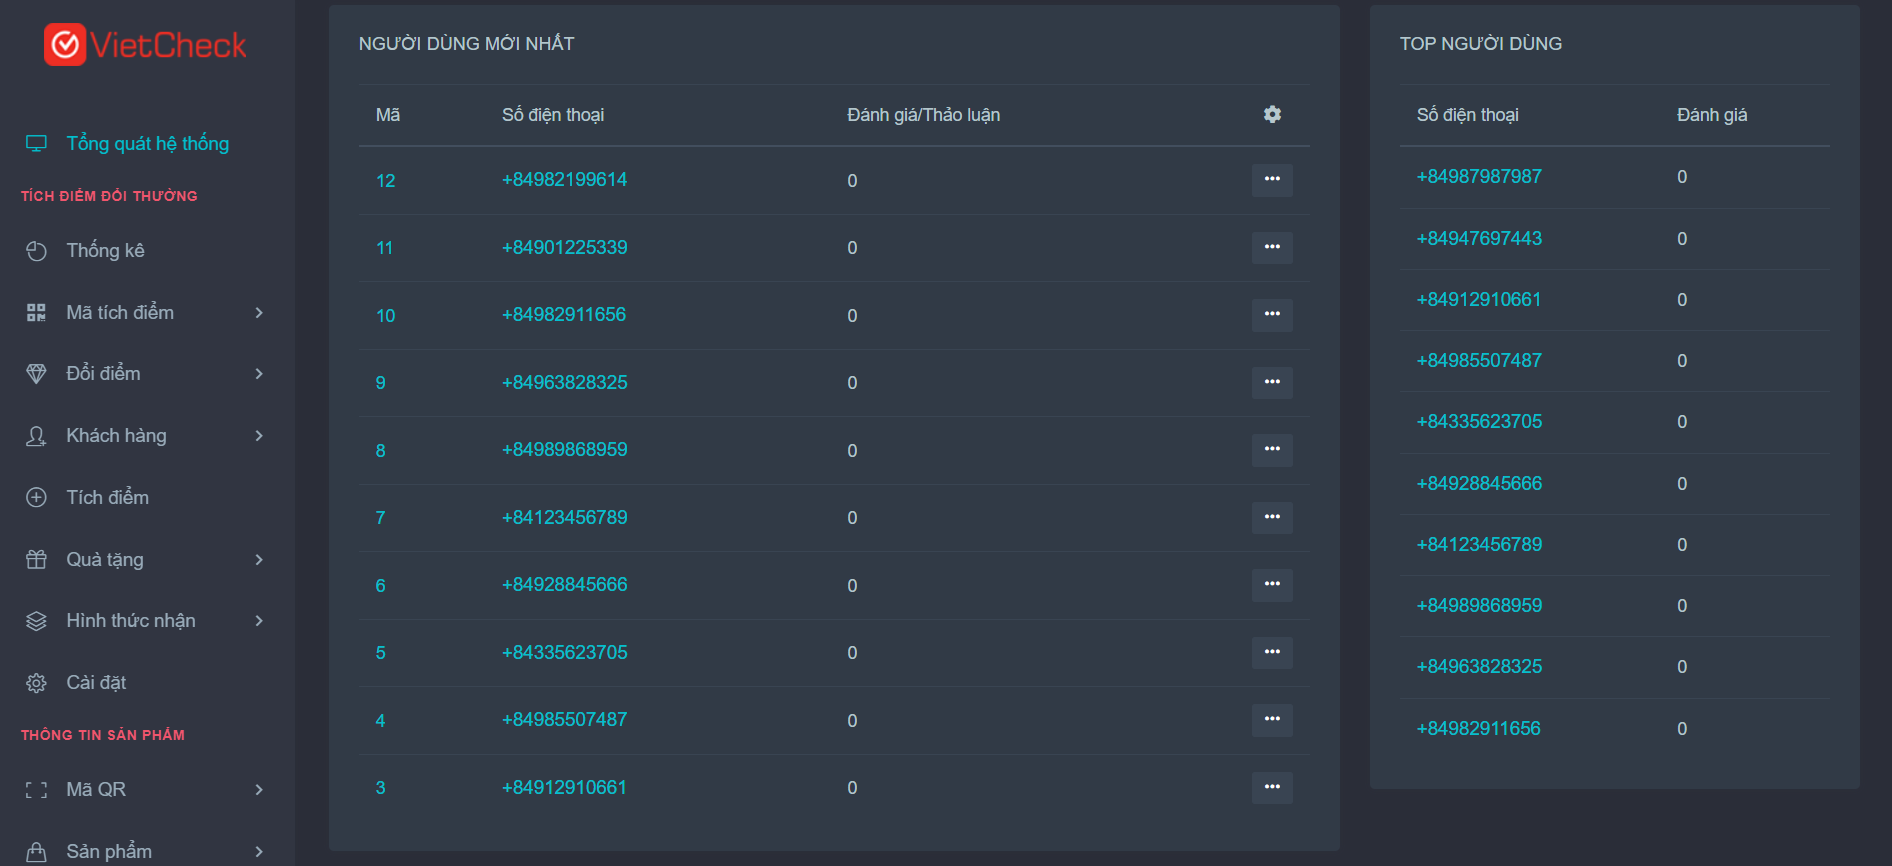Expand the Mã tích điểm submenu chevron
Viewport: 1892px width, 866px height.
point(259,313)
